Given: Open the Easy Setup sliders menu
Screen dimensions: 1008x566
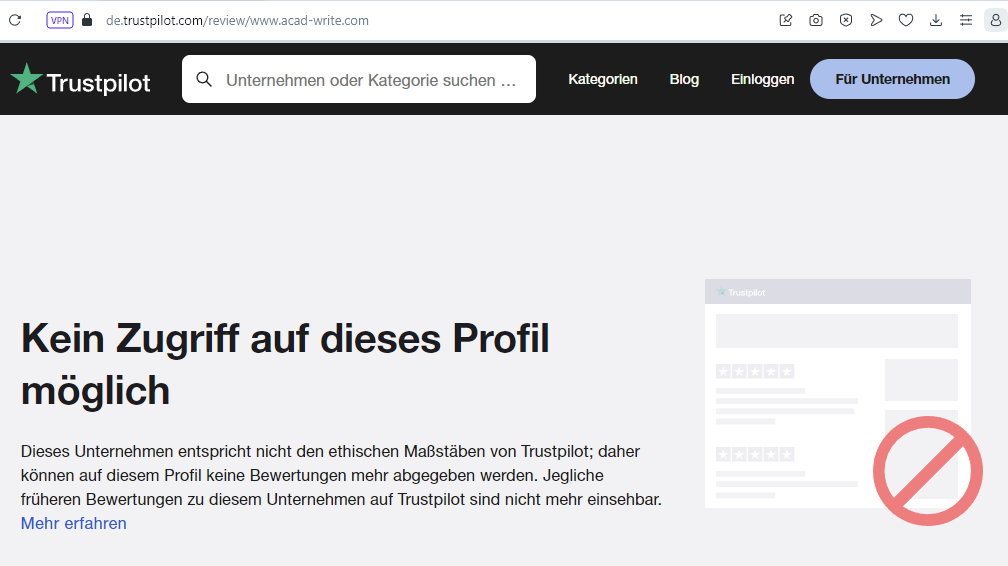Looking at the screenshot, I should [966, 20].
